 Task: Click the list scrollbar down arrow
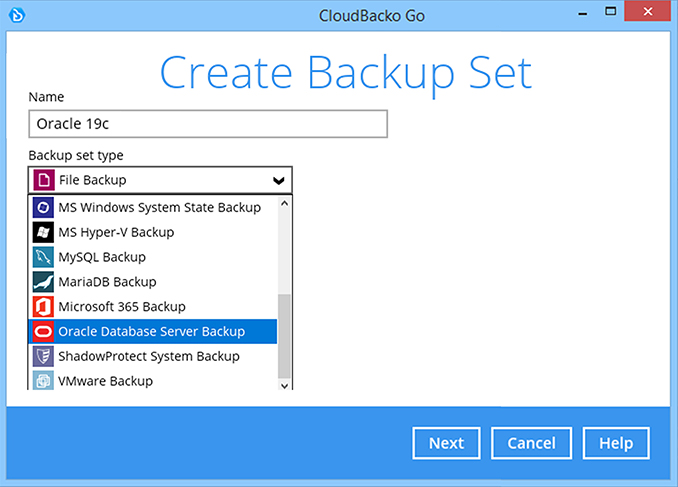click(x=284, y=385)
